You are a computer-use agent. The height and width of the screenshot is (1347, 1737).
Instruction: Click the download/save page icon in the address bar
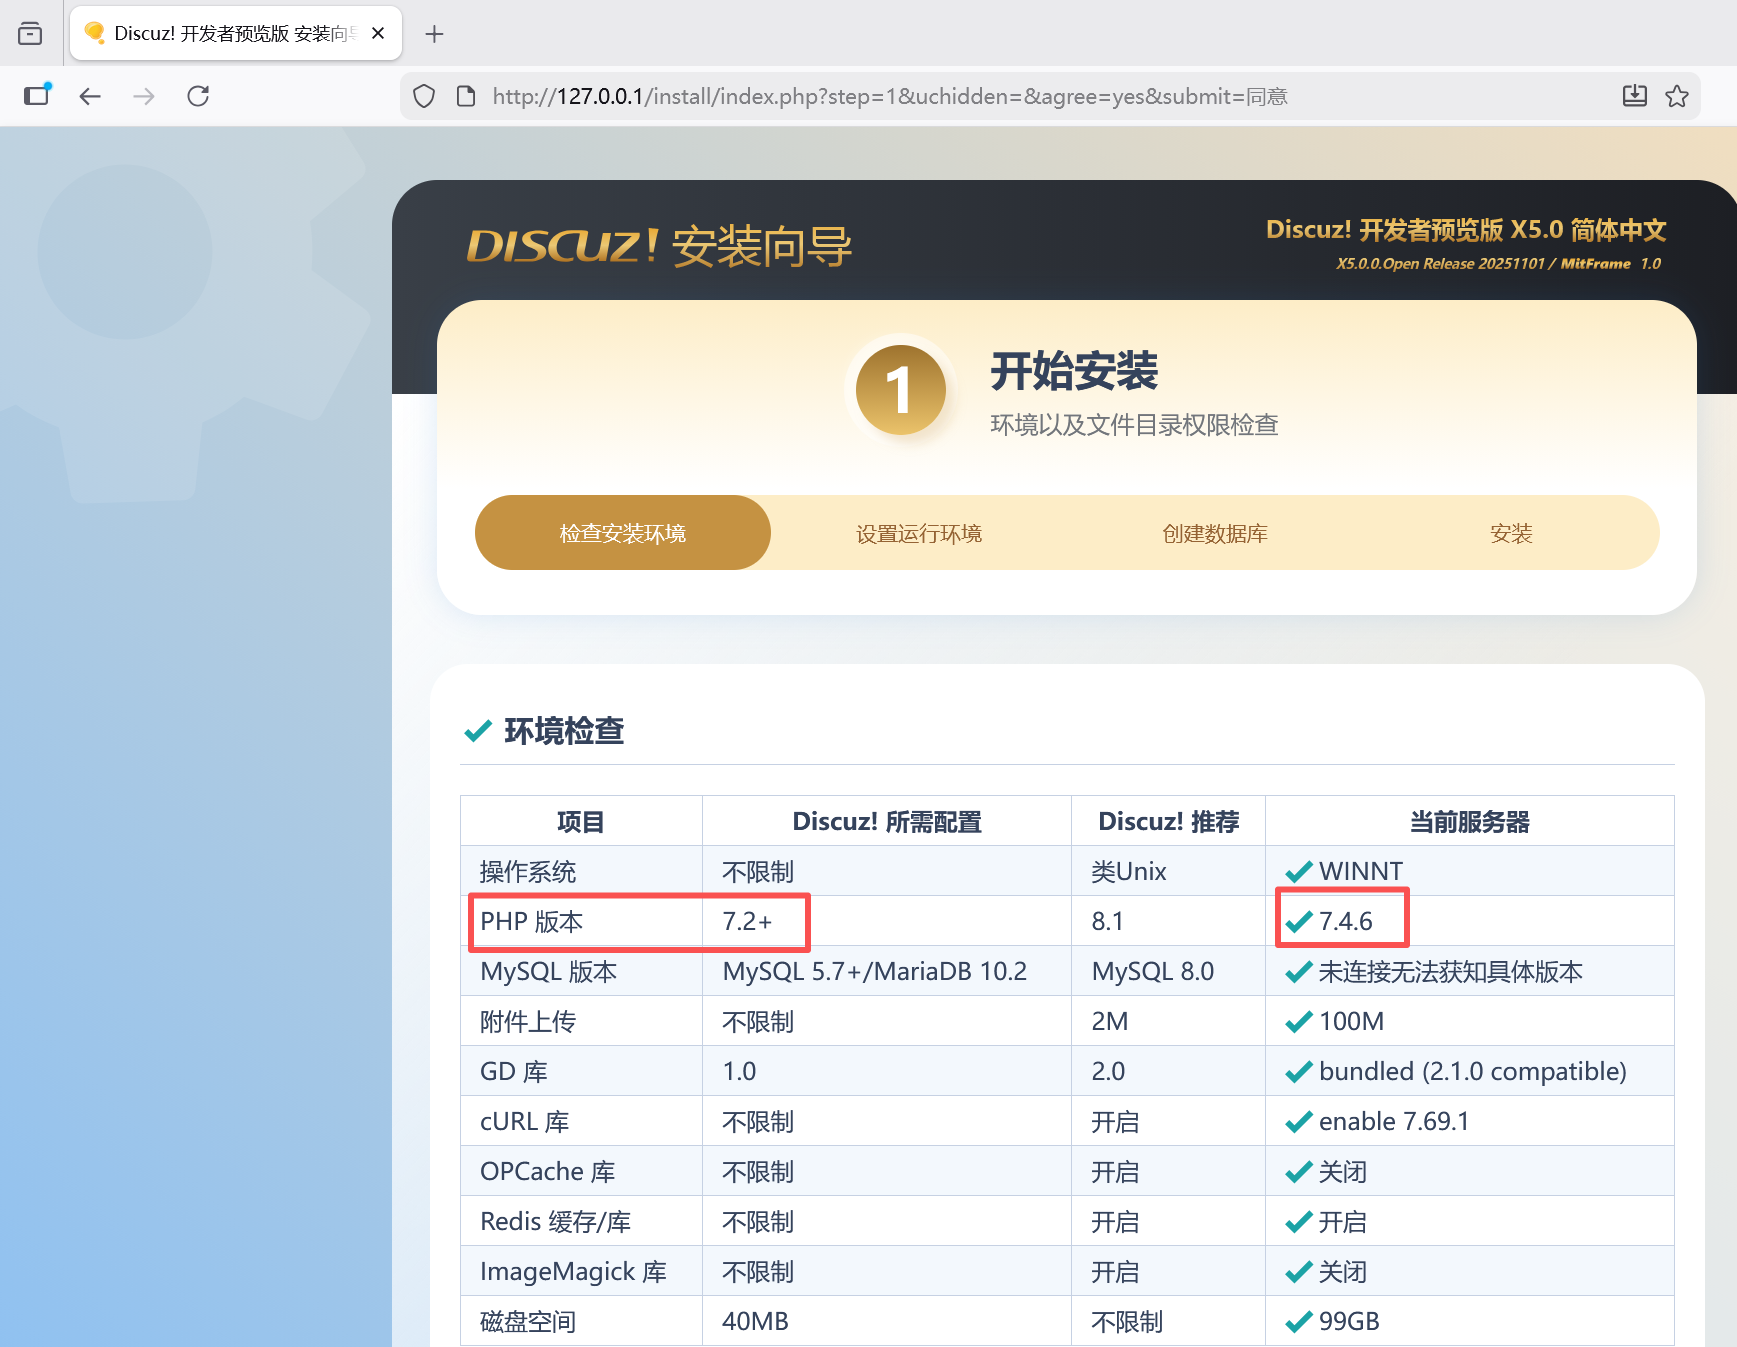[x=1635, y=96]
